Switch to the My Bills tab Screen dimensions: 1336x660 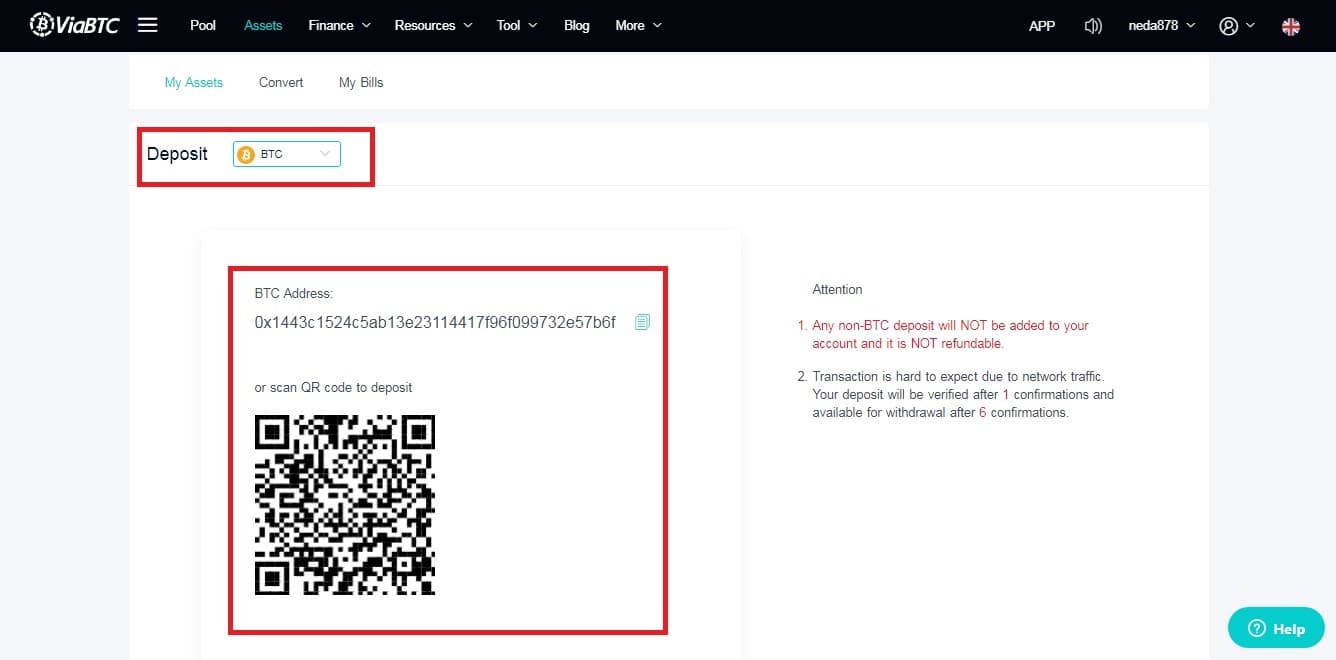tap(361, 82)
